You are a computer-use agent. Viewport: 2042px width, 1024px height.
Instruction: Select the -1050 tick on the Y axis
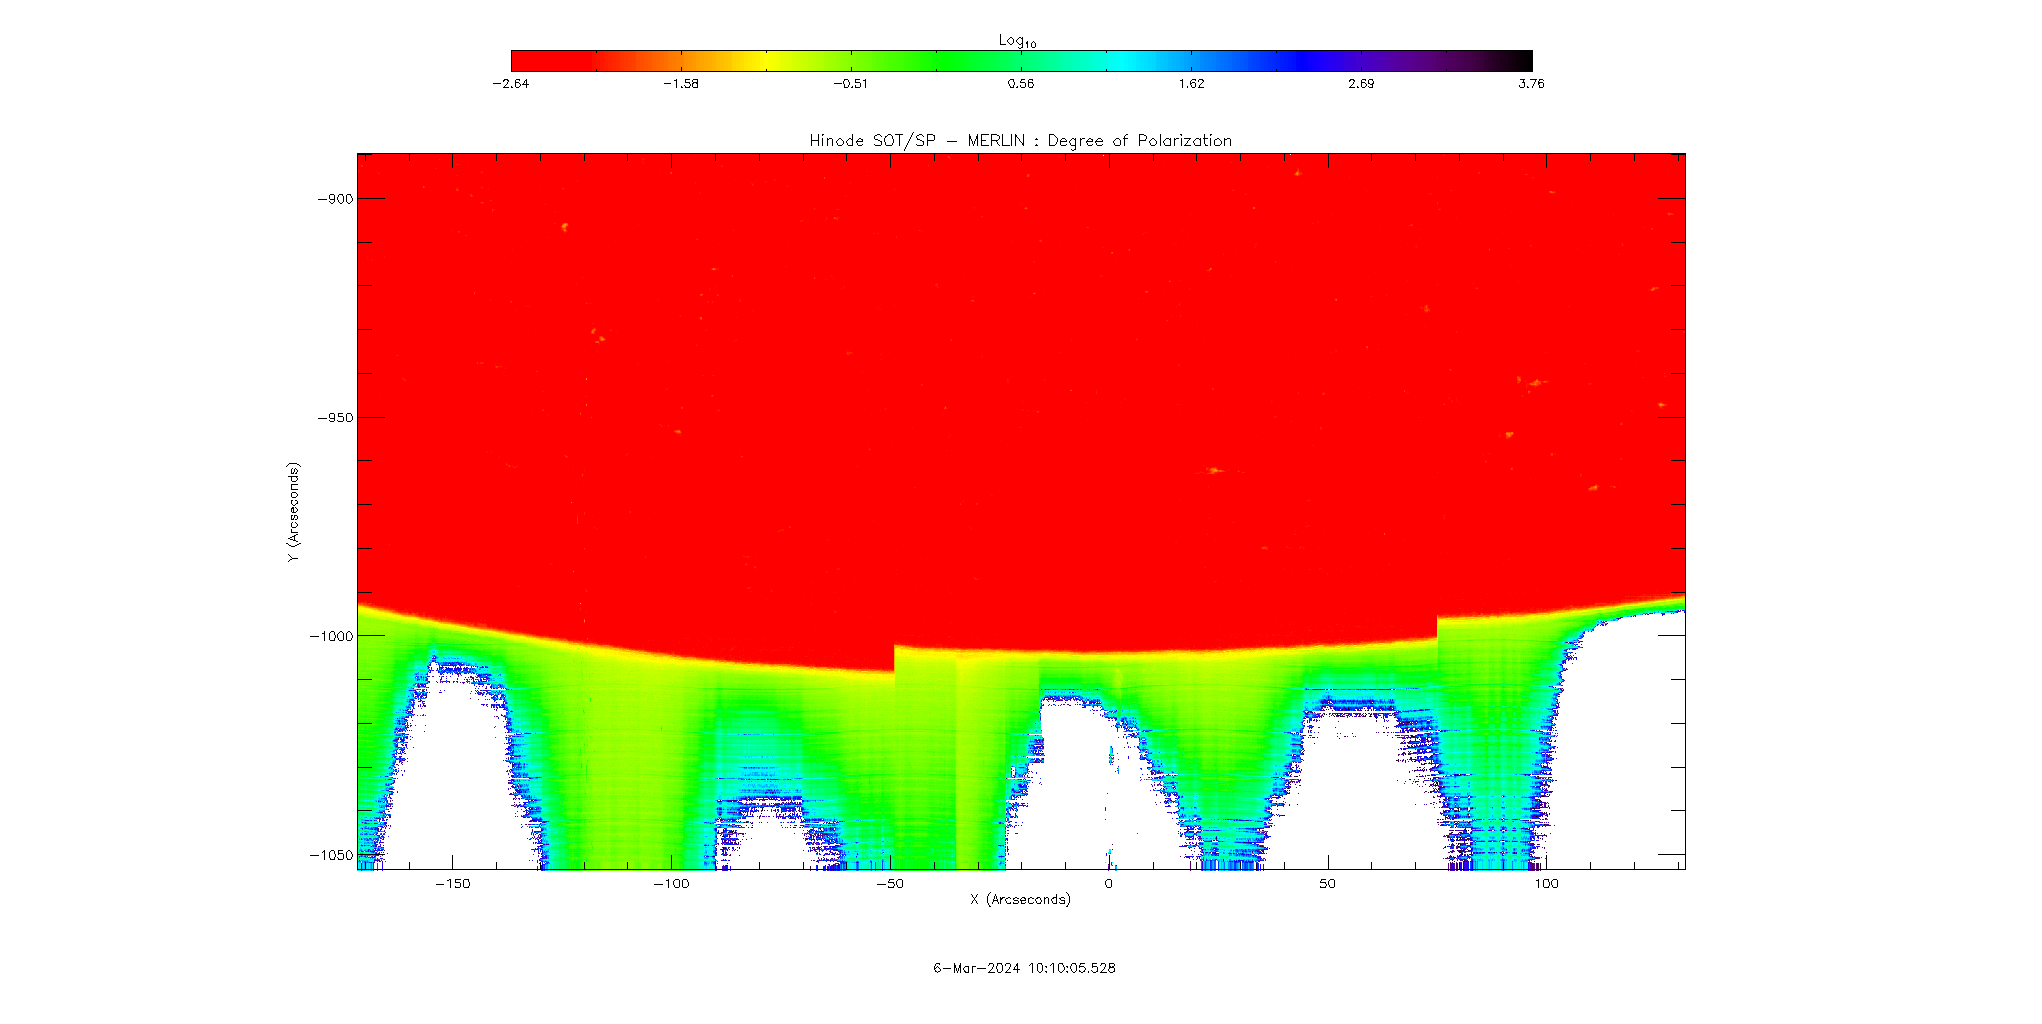332,856
